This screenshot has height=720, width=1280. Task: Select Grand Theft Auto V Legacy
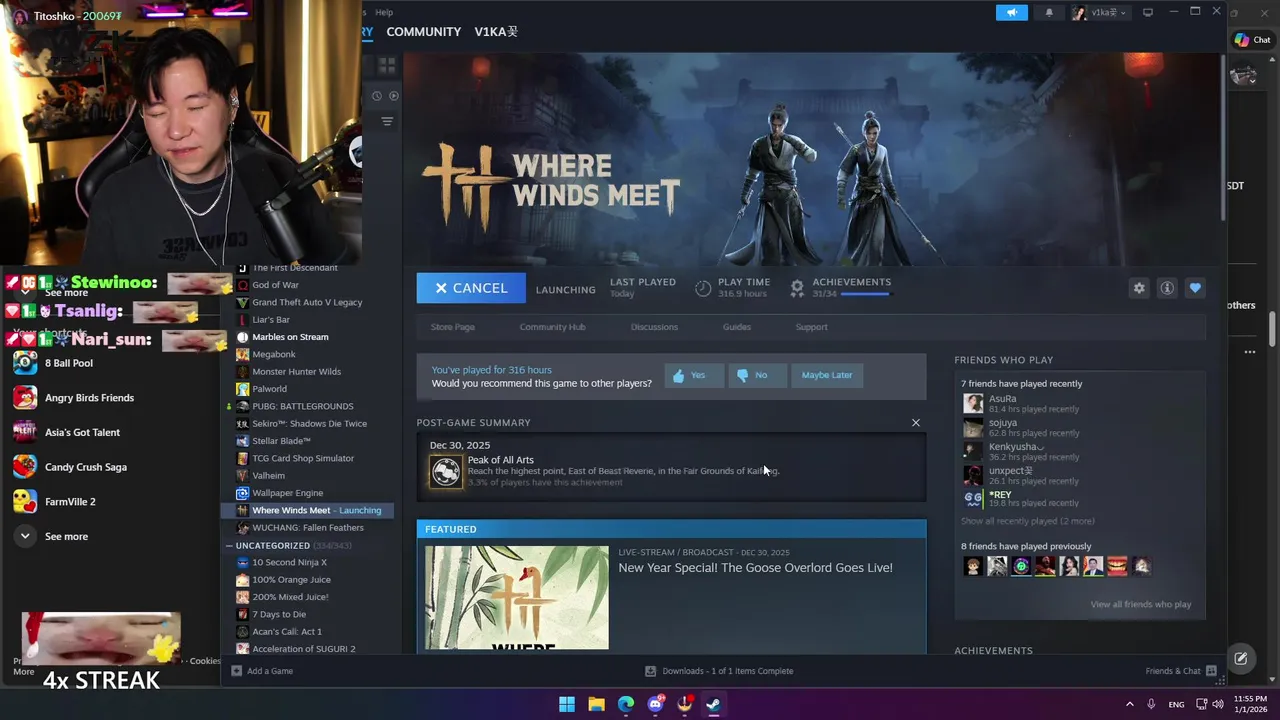[308, 302]
